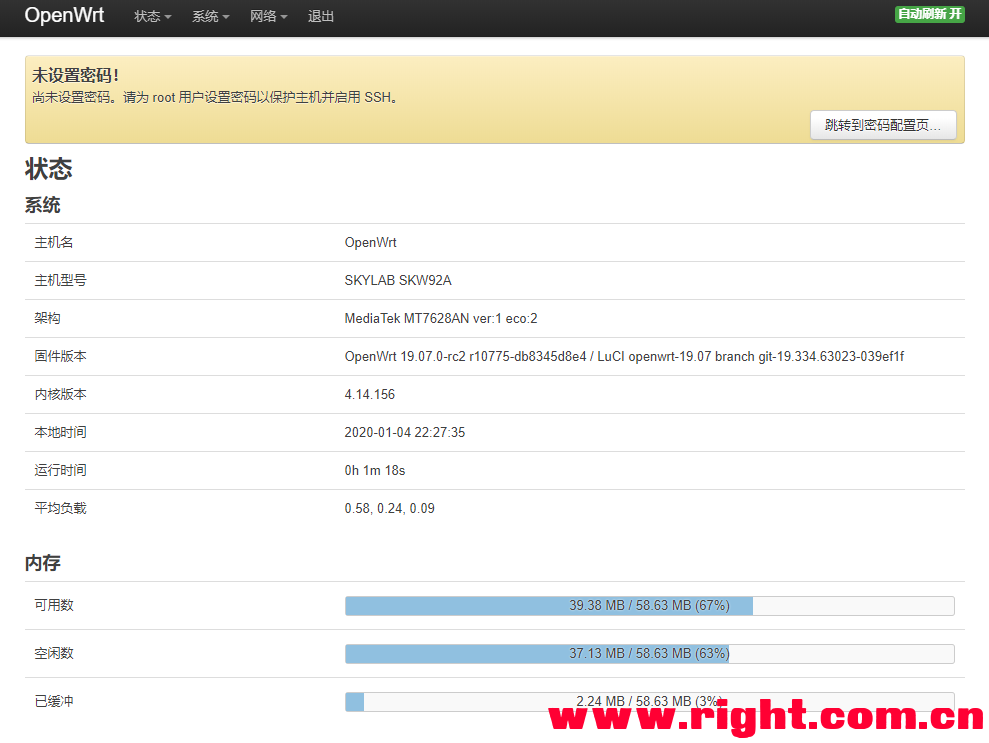Click the kernel version 4.14.156 value

point(370,395)
